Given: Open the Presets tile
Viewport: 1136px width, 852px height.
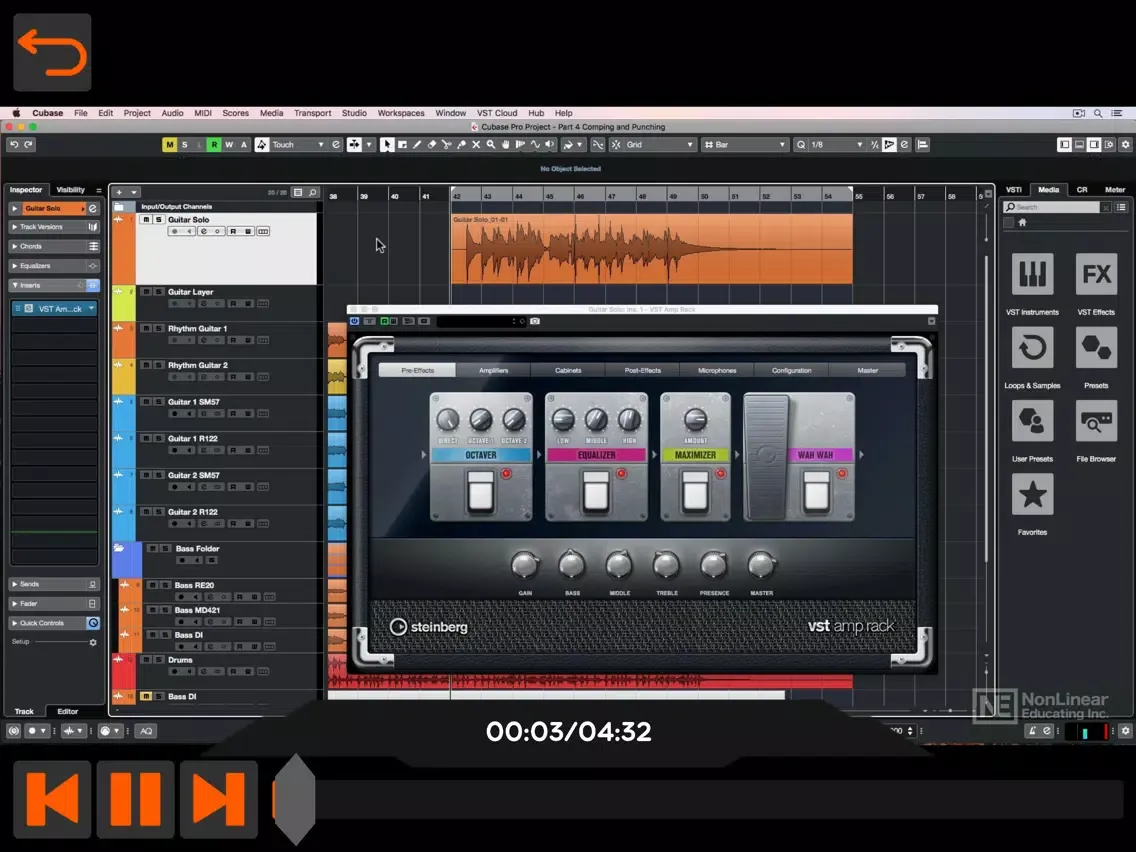Looking at the screenshot, I should tap(1095, 347).
